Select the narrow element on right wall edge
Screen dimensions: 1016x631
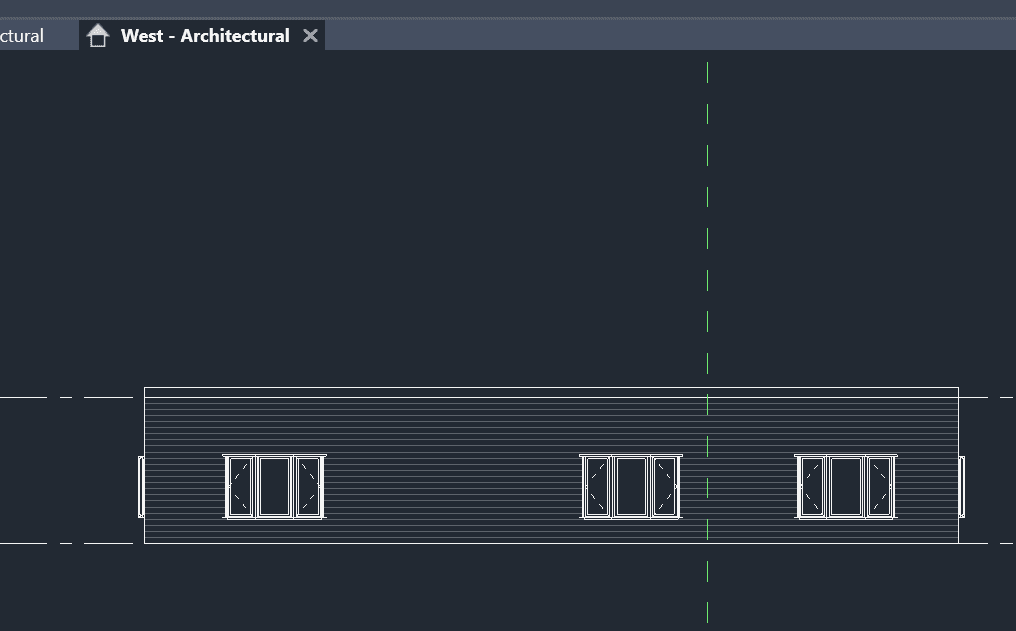[x=962, y=487]
